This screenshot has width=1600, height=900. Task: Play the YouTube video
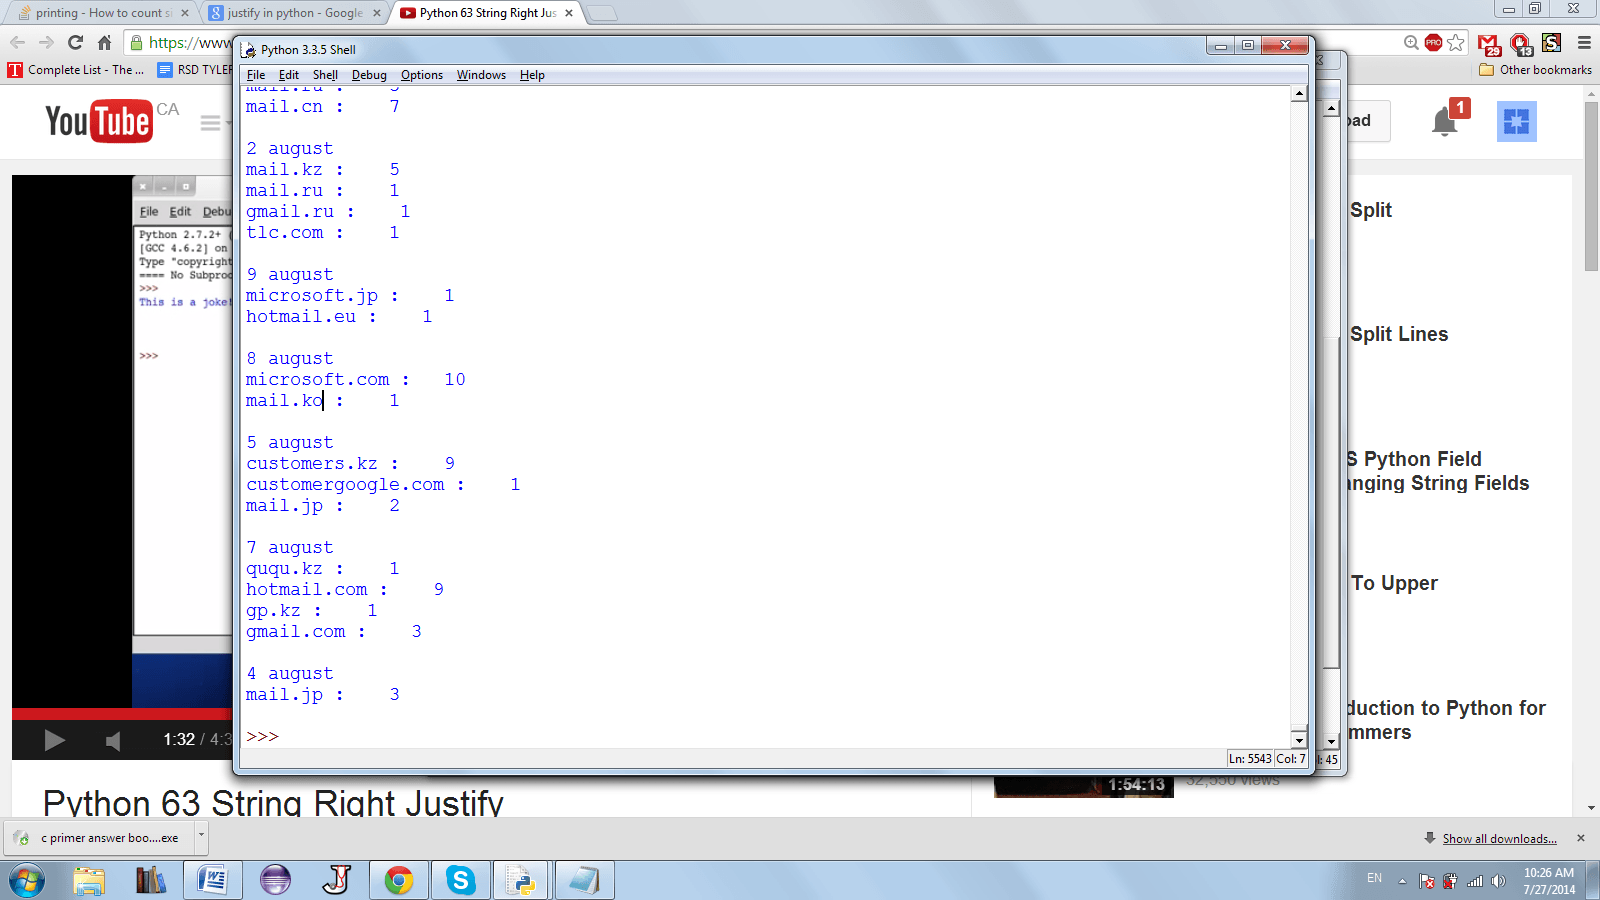tap(54, 740)
